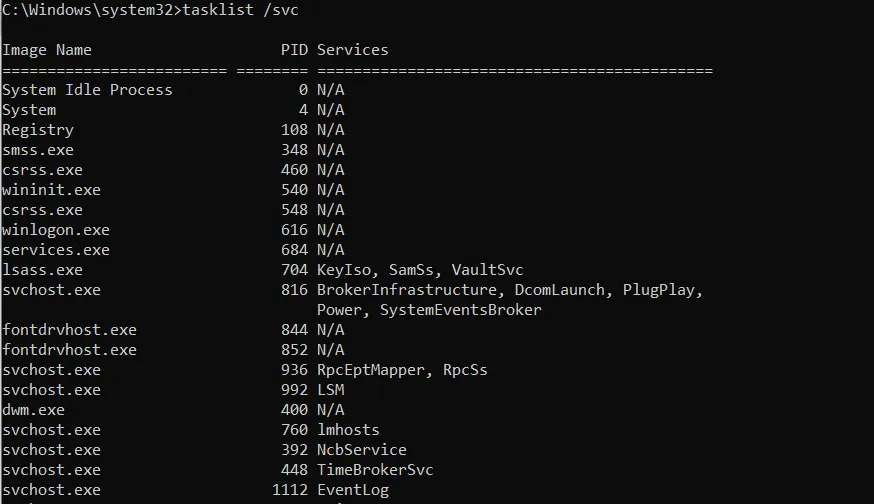Click the System Idle Process entry
The width and height of the screenshot is (874, 504).
click(88, 90)
